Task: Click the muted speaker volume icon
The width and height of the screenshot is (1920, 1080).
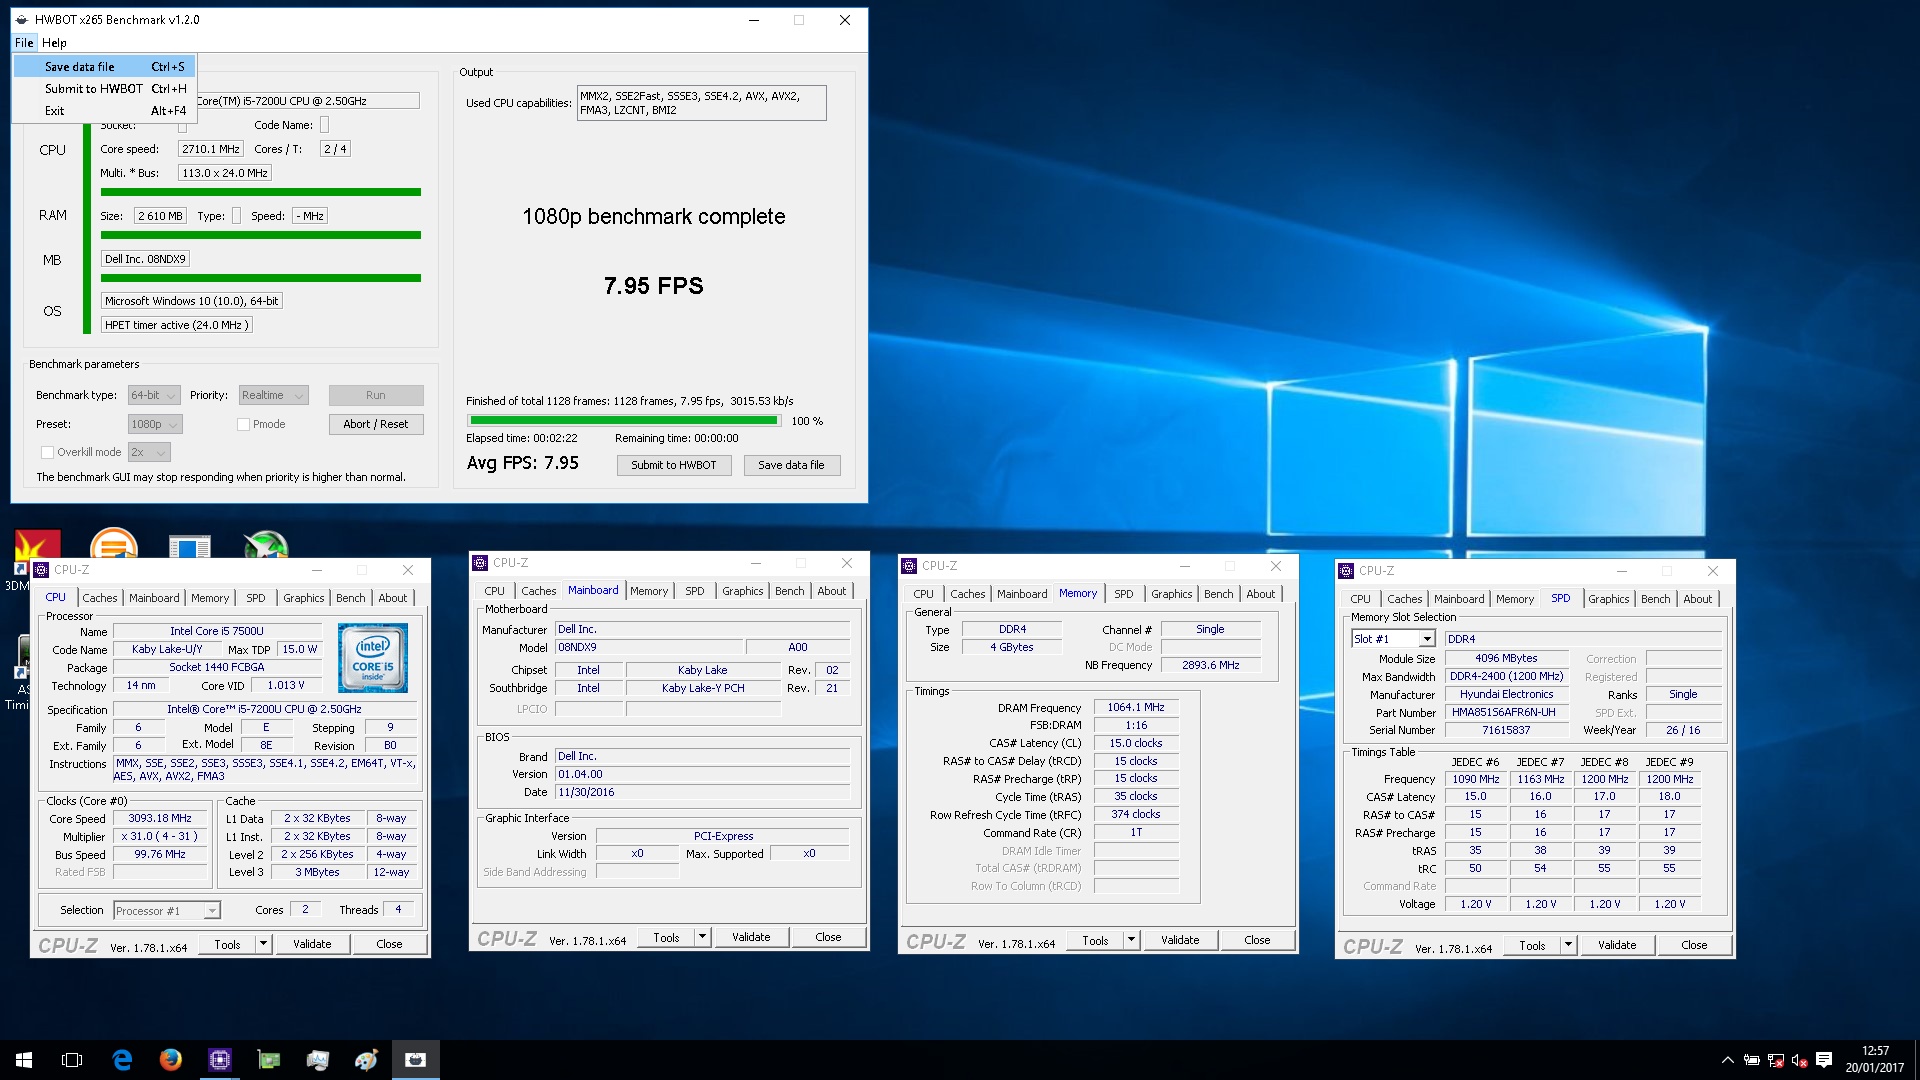Action: [1799, 1060]
